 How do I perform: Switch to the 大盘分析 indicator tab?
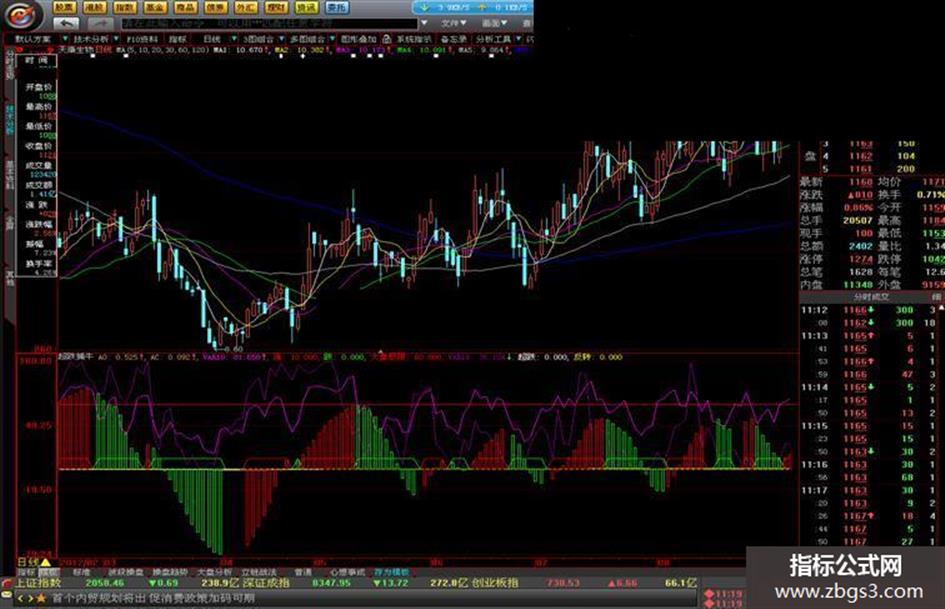pyautogui.click(x=215, y=572)
